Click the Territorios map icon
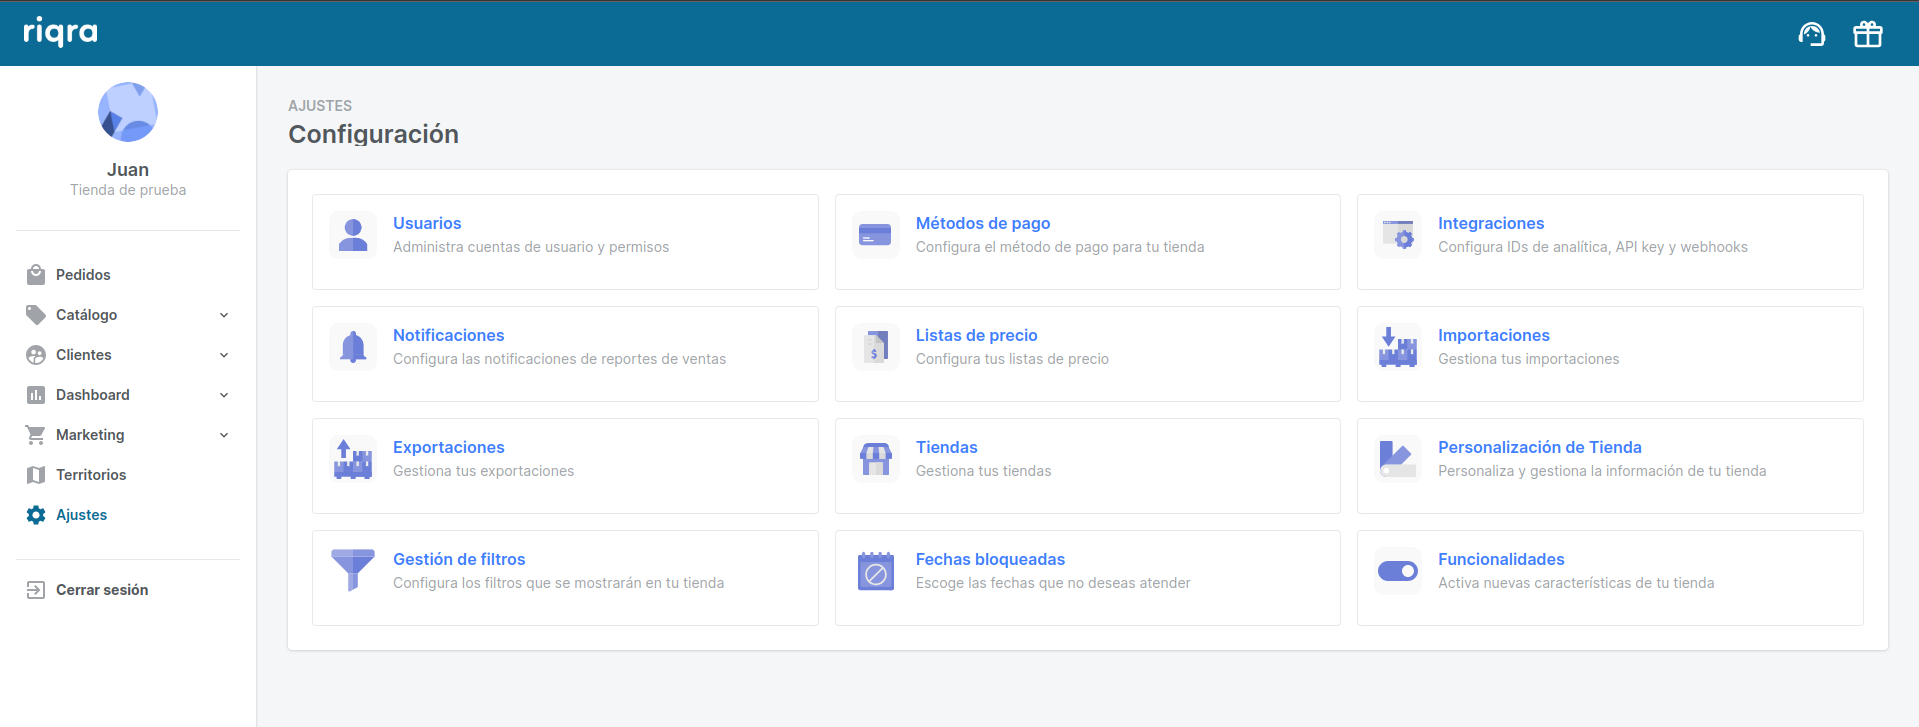Screen dimensions: 1919x727 [36, 475]
